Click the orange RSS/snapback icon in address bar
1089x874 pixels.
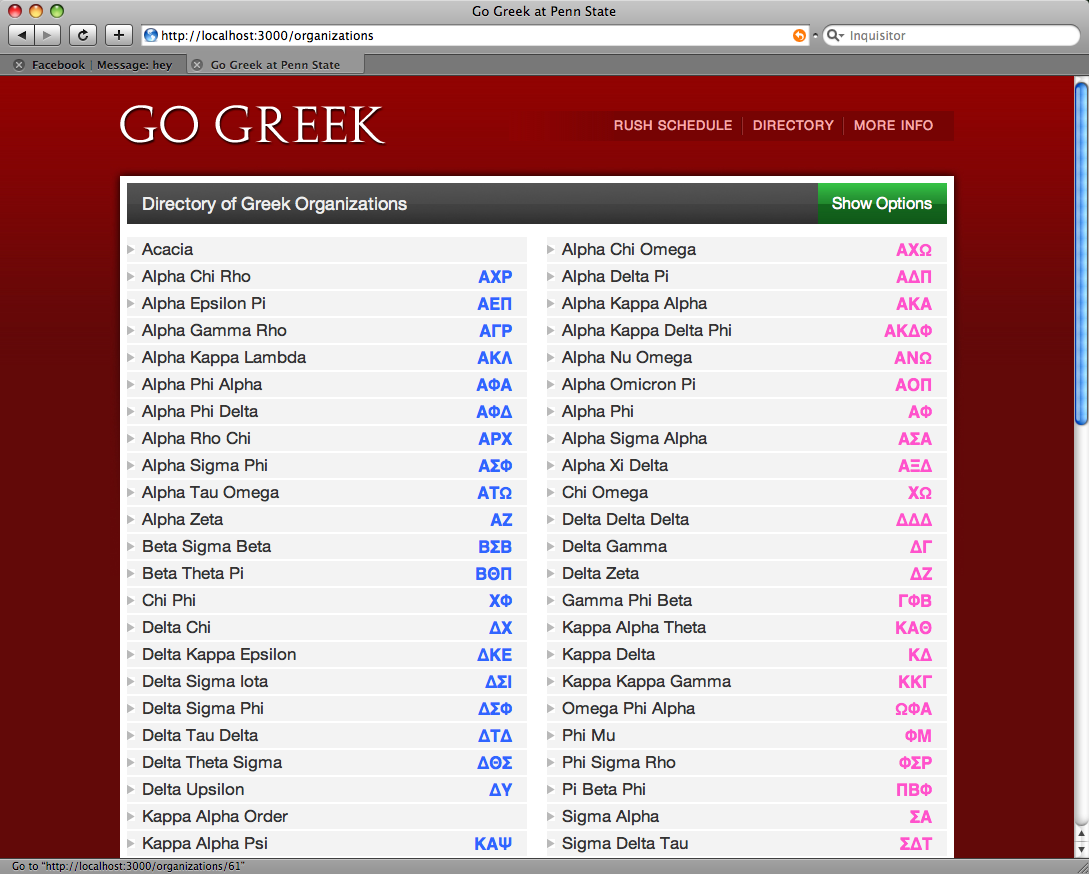coord(799,35)
